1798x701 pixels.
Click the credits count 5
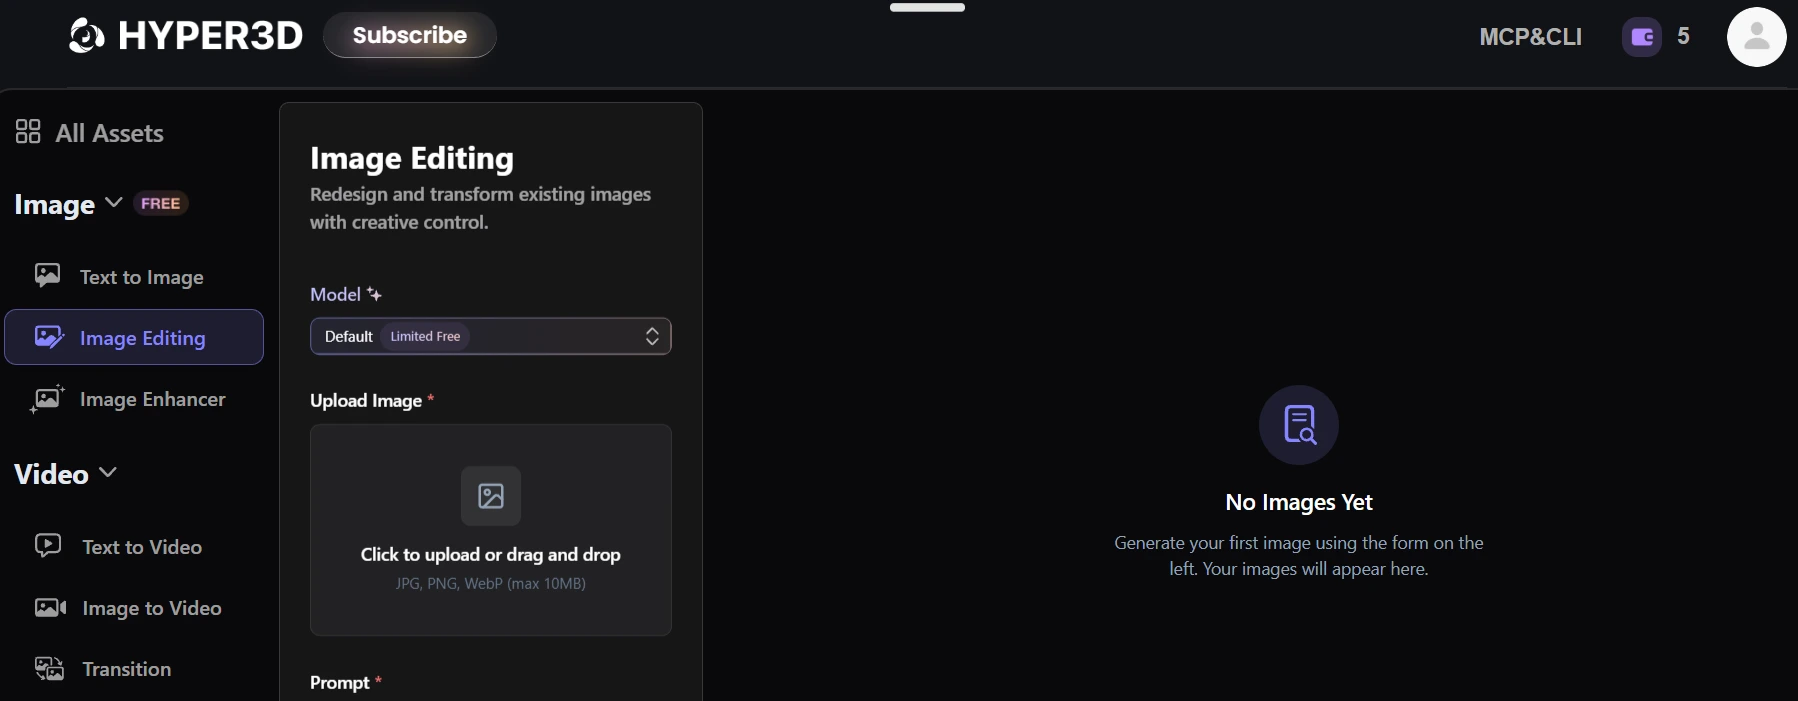pos(1684,36)
